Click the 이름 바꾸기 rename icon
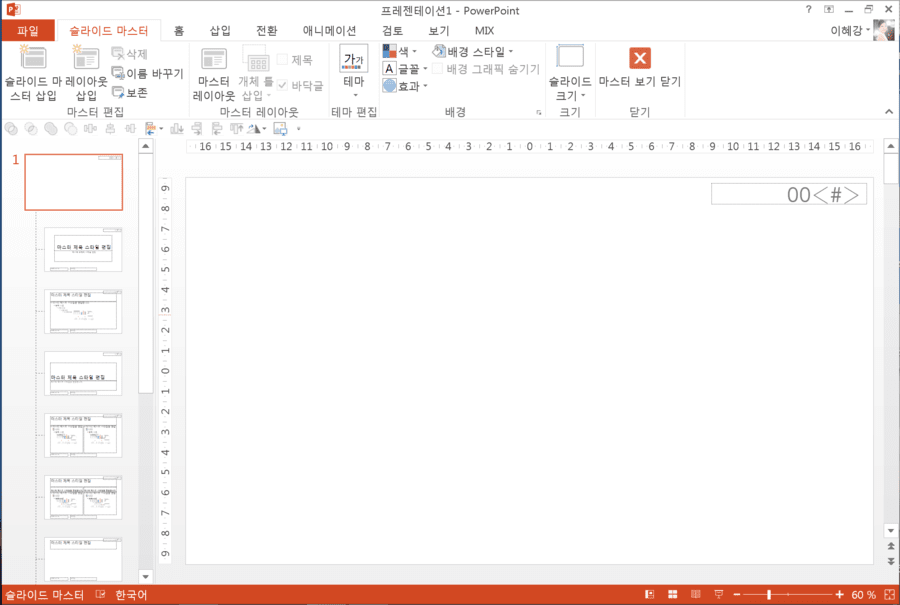This screenshot has width=900, height=605. [x=118, y=73]
